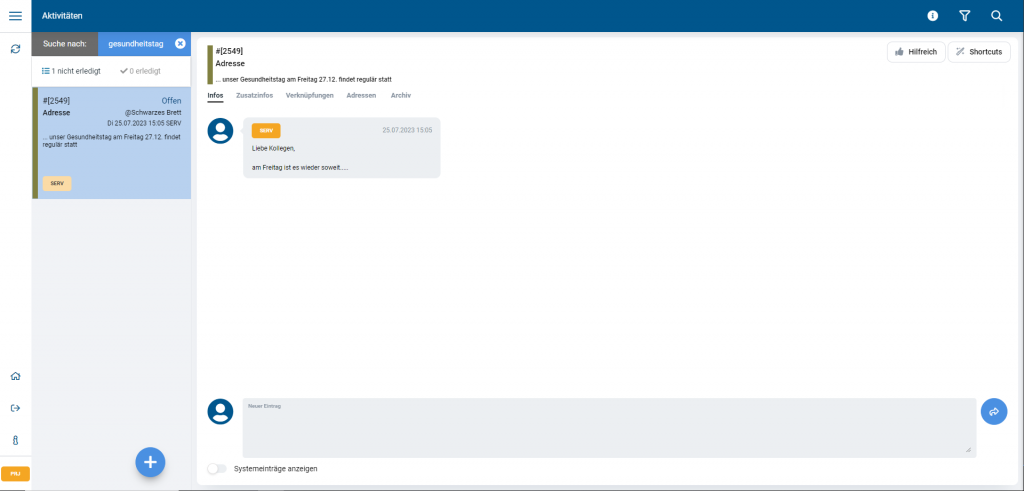Image resolution: width=1024 pixels, height=491 pixels.
Task: Click the search magnifier icon
Action: [996, 16]
